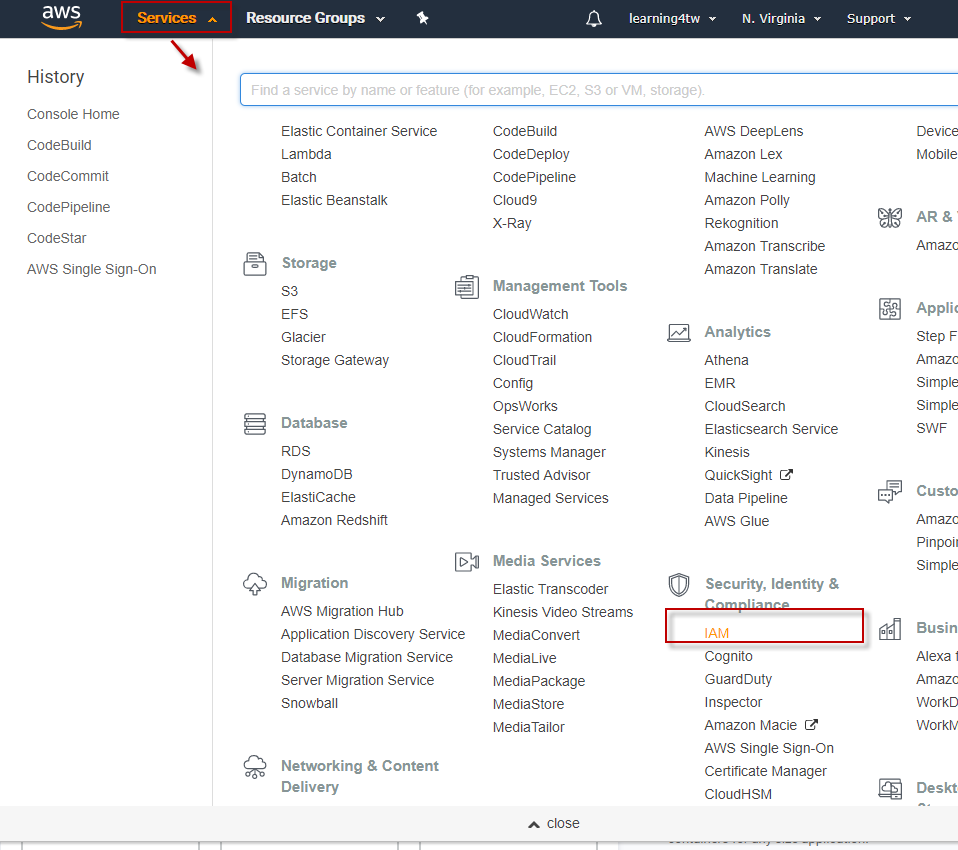Open the IAM service link

pos(717,633)
